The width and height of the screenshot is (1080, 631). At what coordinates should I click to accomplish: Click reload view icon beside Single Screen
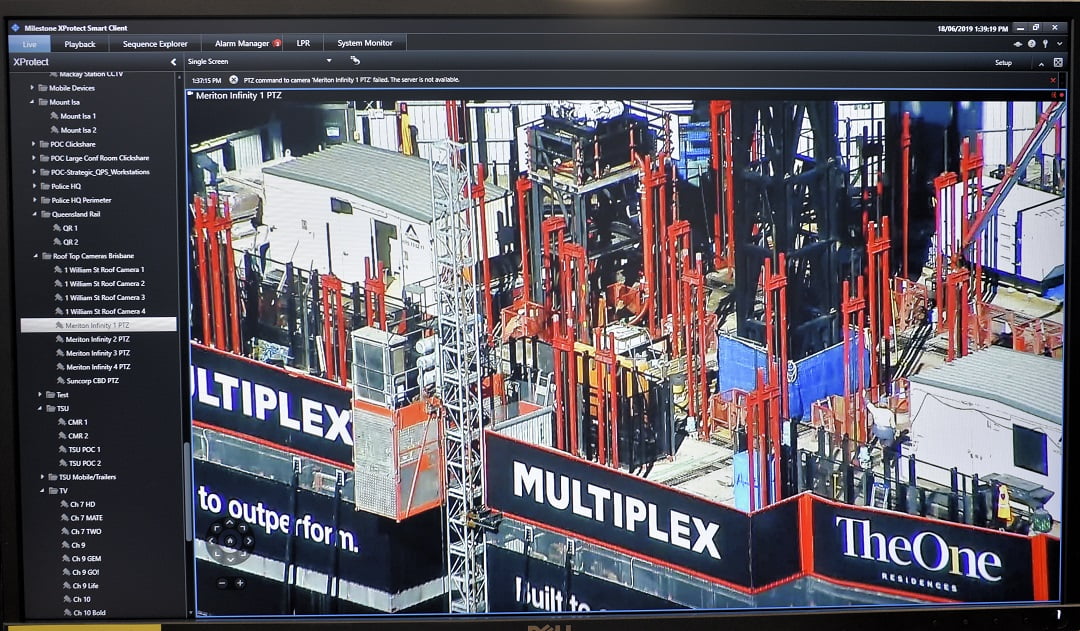[355, 61]
